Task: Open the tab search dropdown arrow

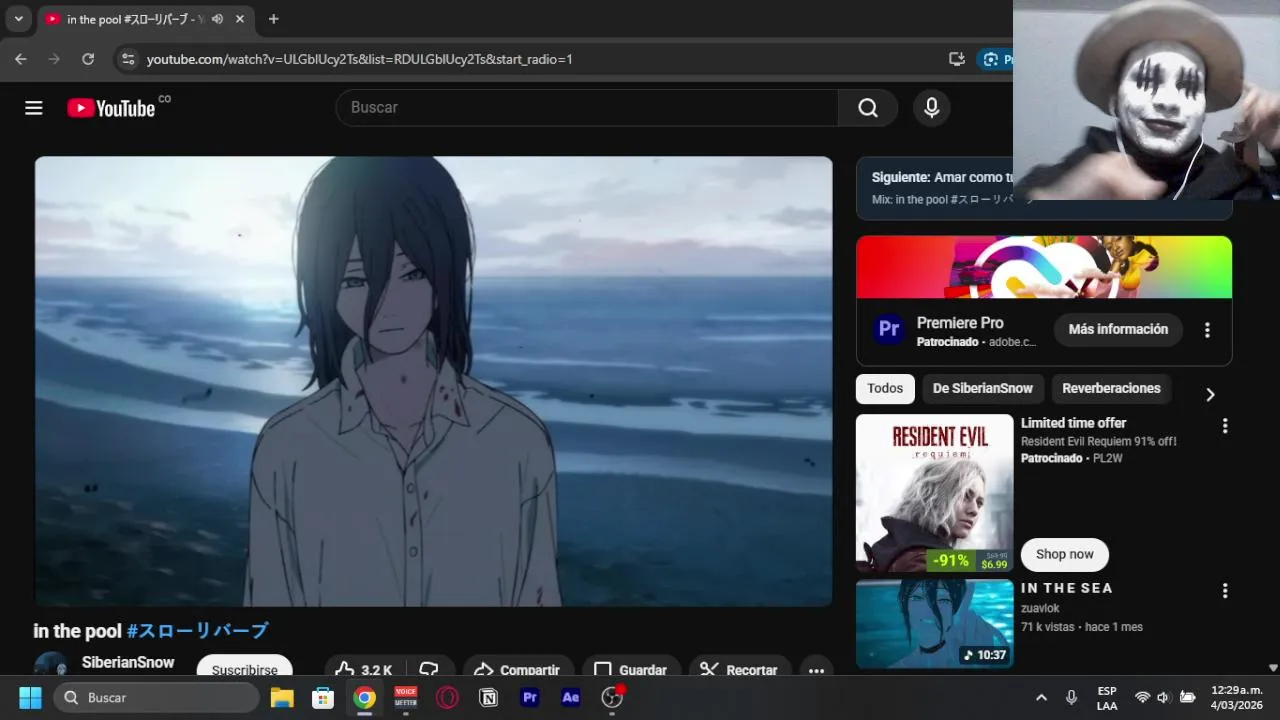Action: point(18,19)
